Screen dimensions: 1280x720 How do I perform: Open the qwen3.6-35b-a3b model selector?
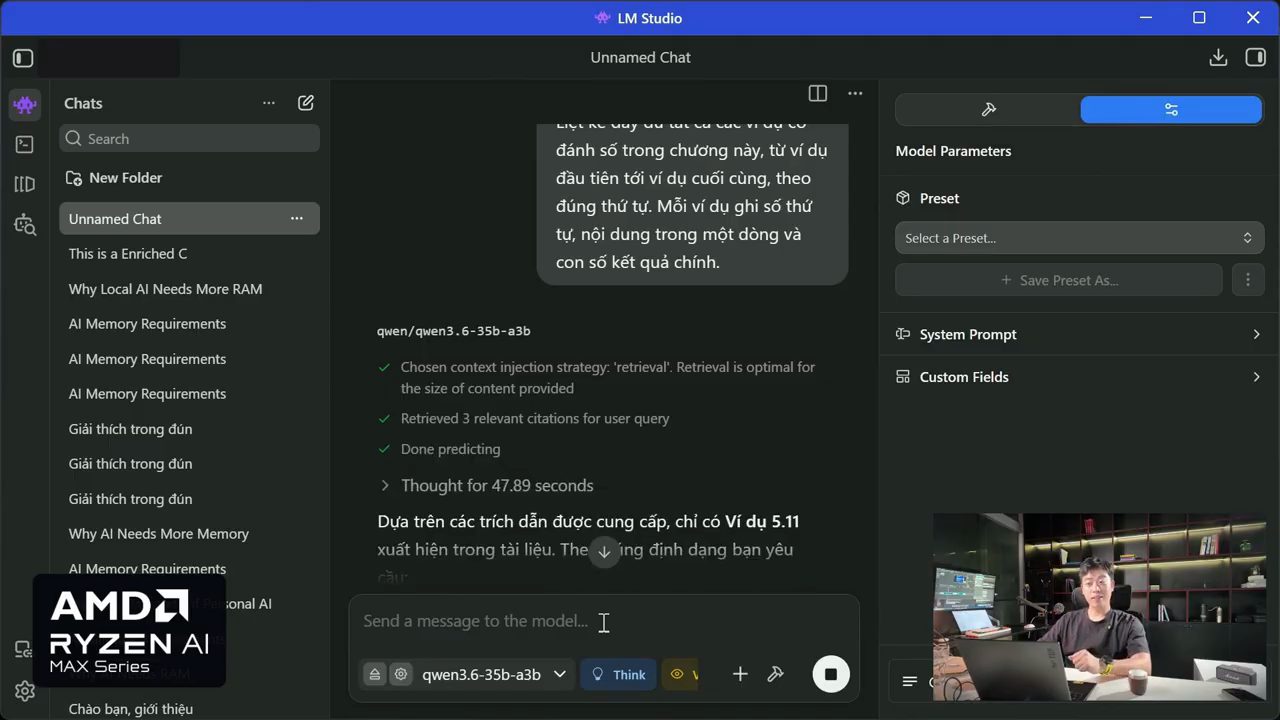coord(494,674)
